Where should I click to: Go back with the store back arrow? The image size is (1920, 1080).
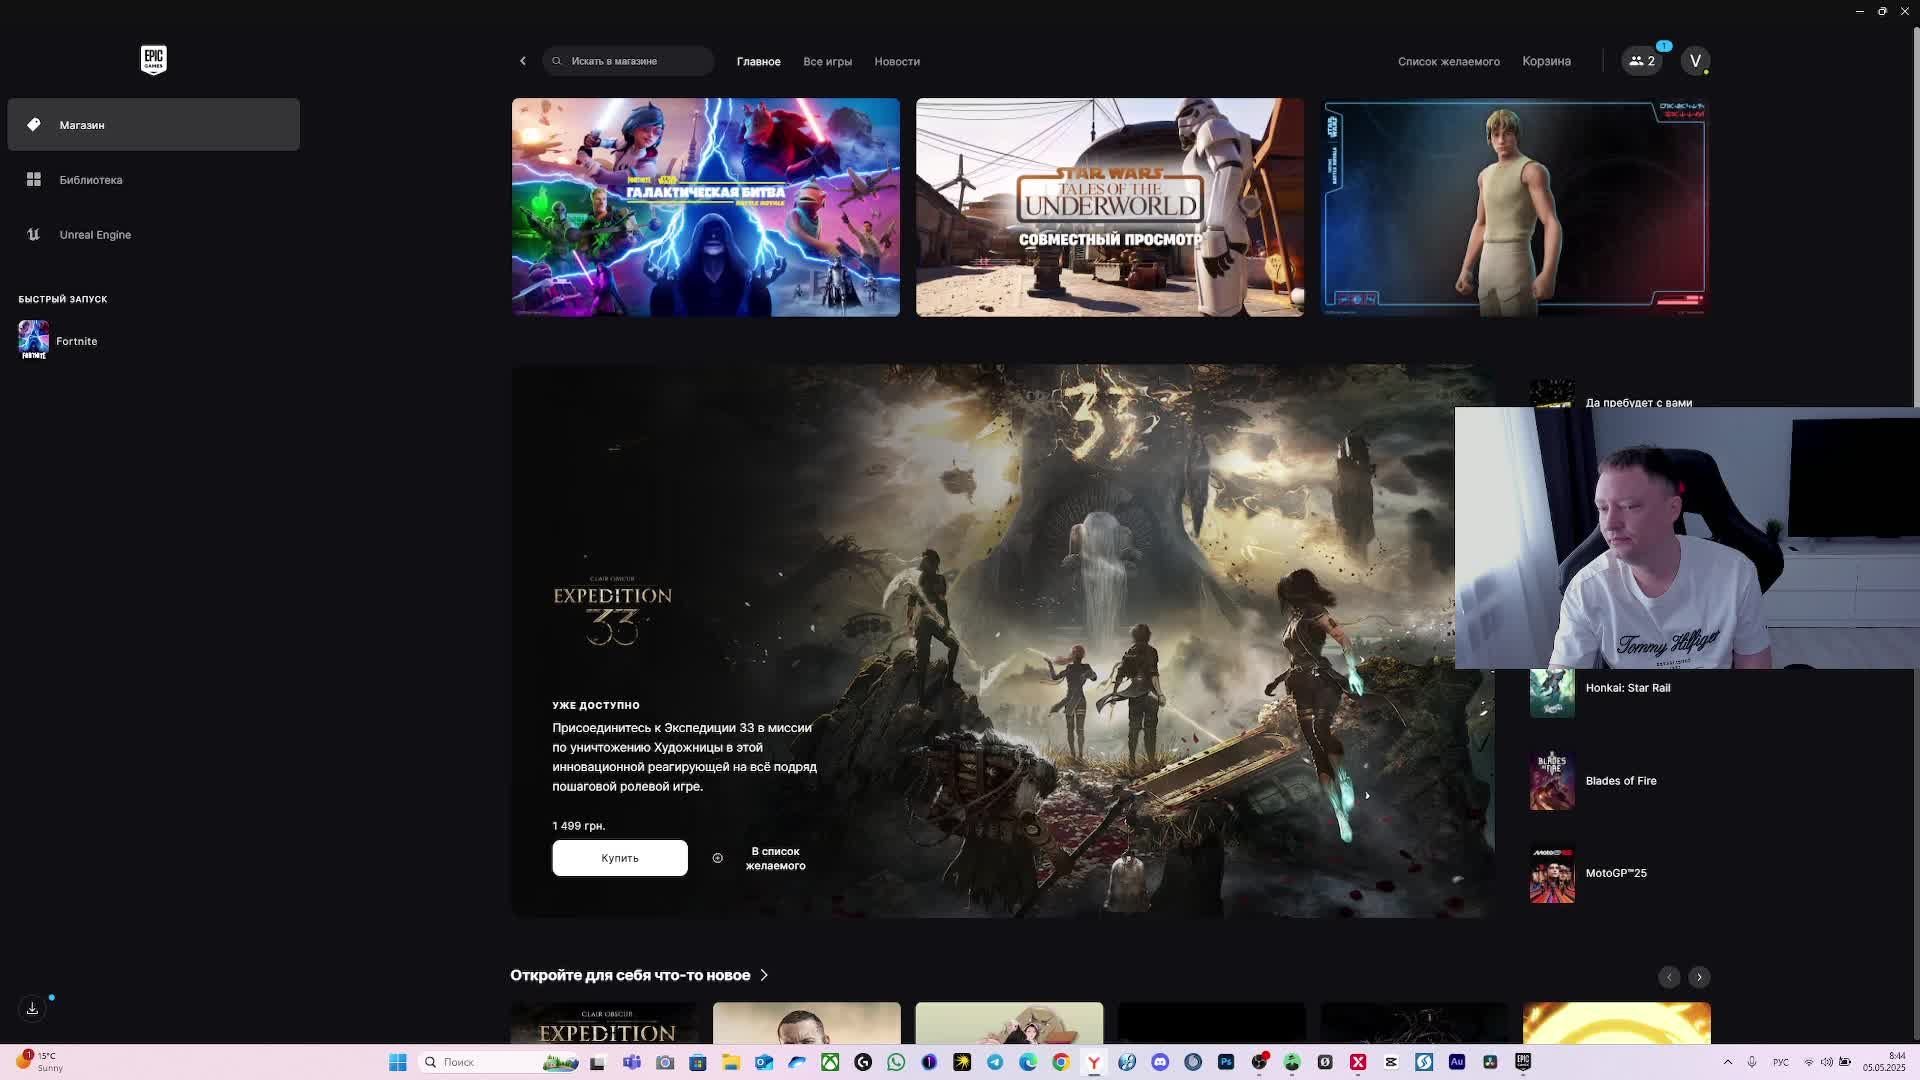coord(522,61)
